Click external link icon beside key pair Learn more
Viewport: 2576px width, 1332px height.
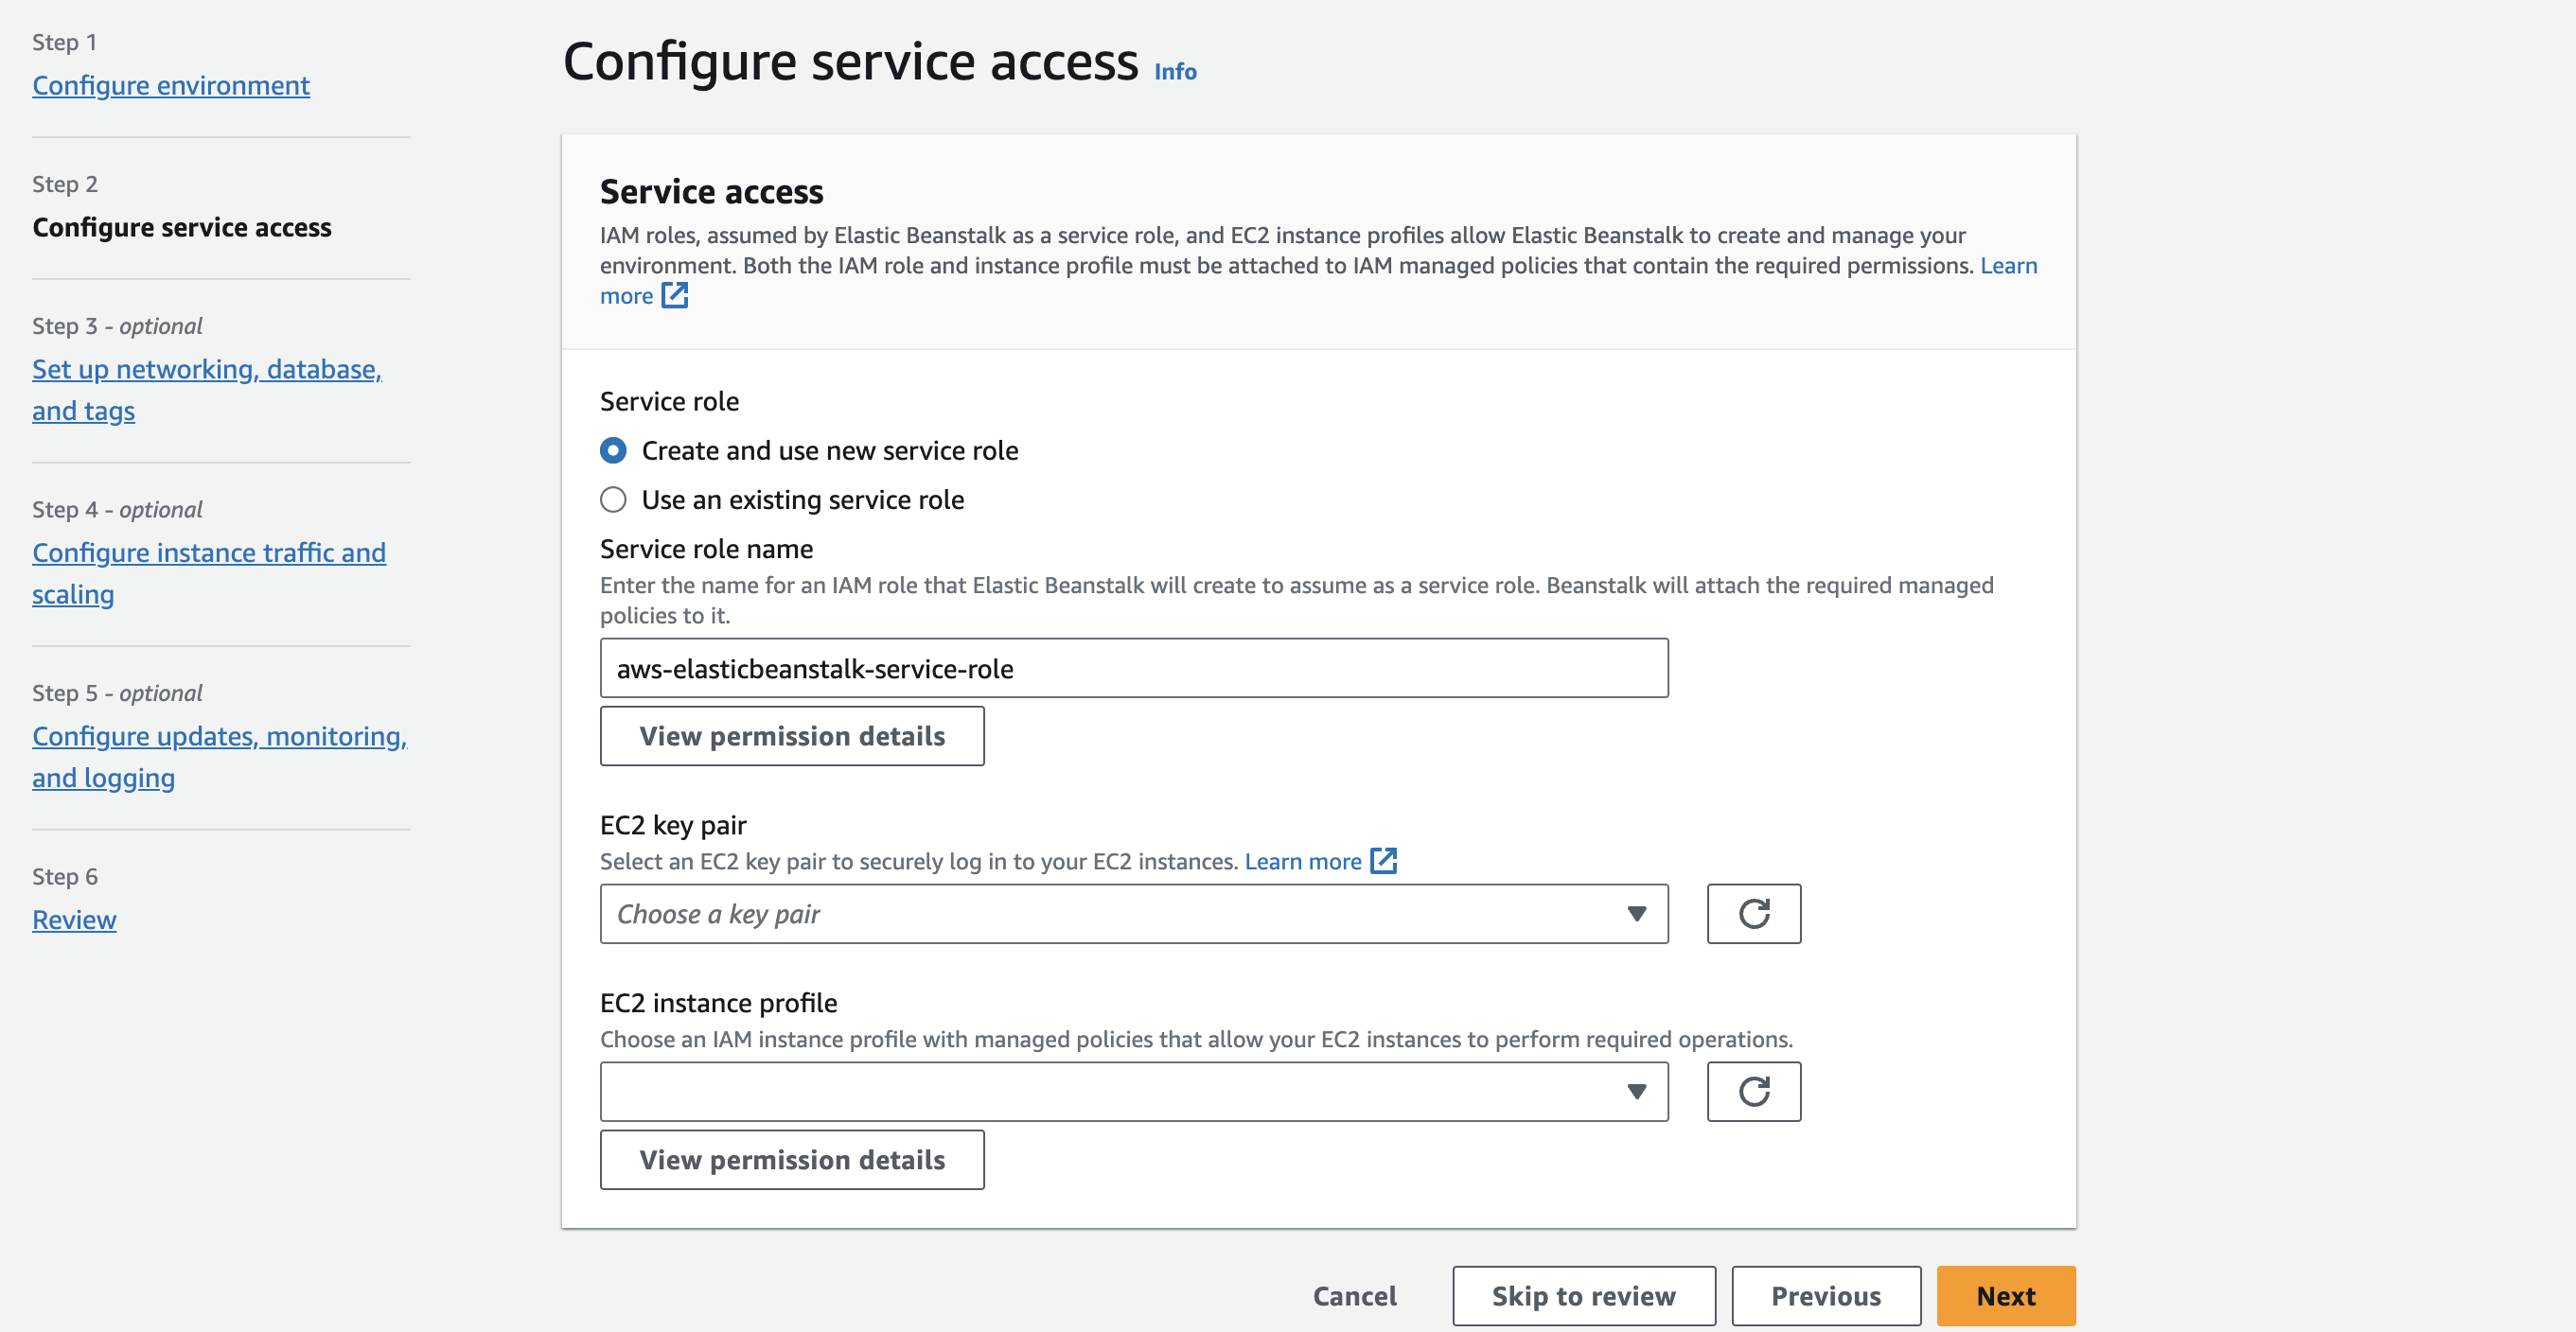click(x=1383, y=861)
